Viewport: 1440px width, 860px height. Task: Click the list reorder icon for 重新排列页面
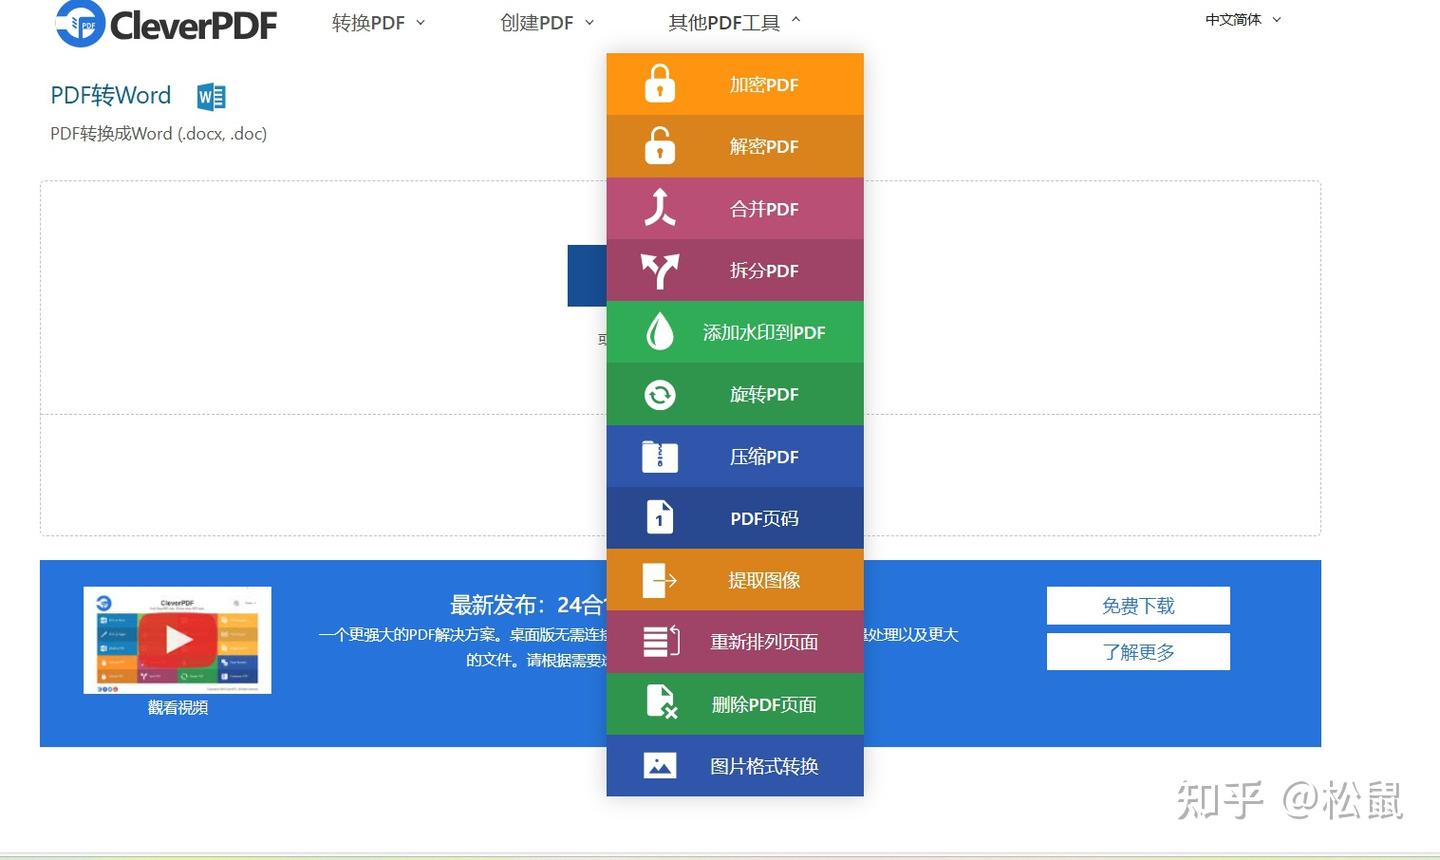(x=661, y=641)
